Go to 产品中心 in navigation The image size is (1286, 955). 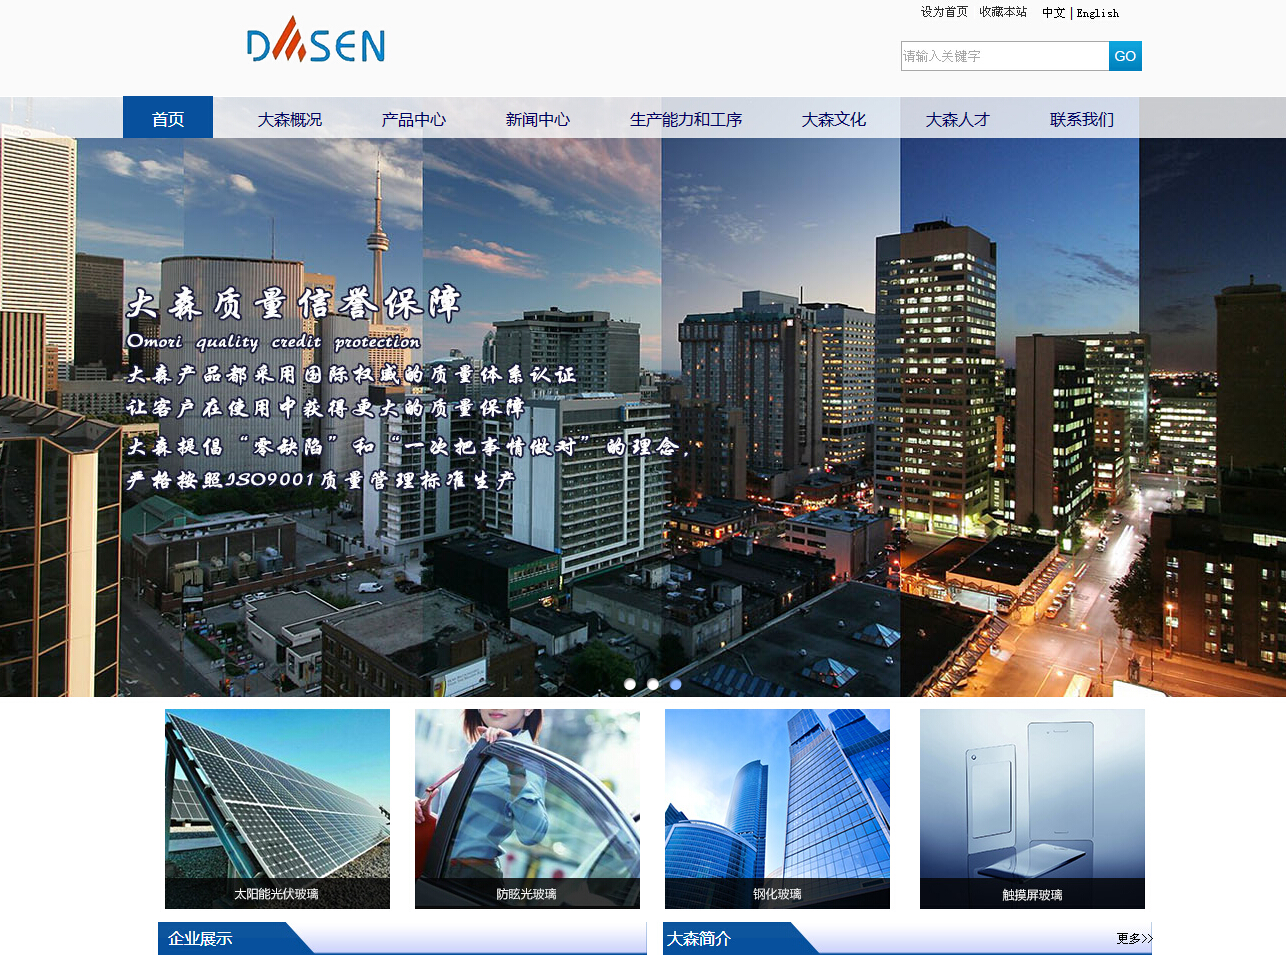pos(414,119)
